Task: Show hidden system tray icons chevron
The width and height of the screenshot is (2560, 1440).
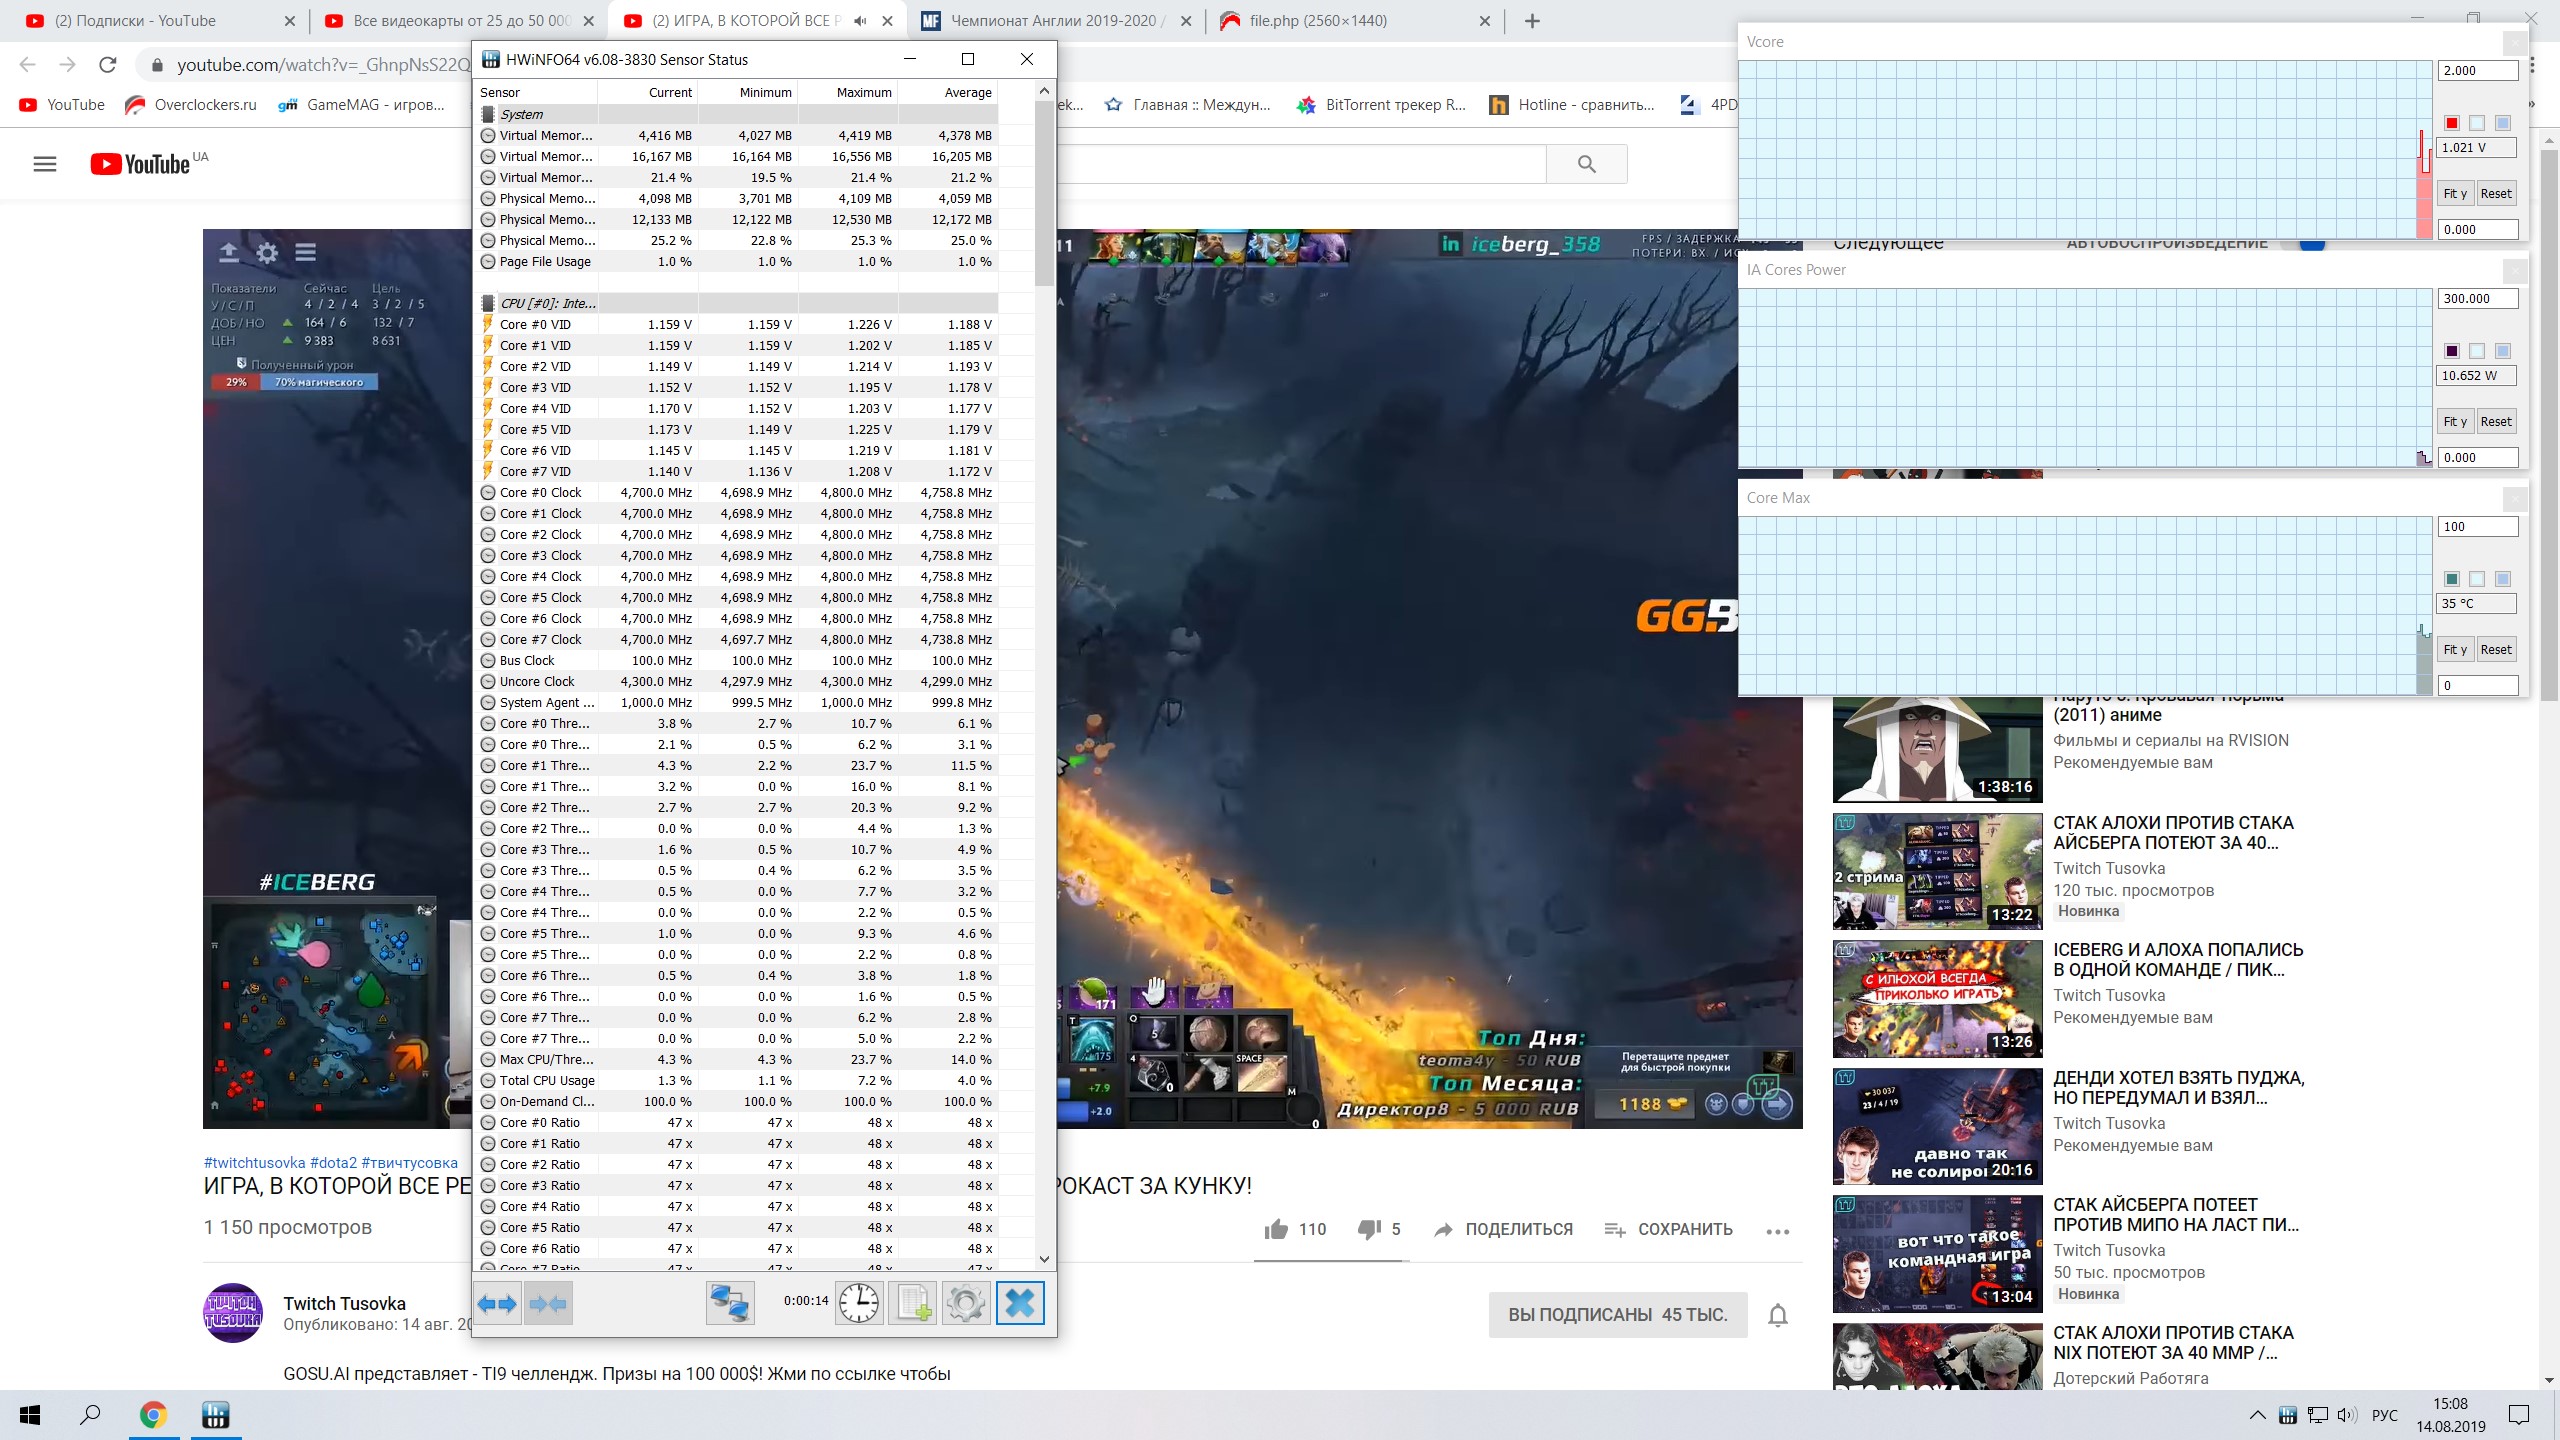Action: [2257, 1415]
